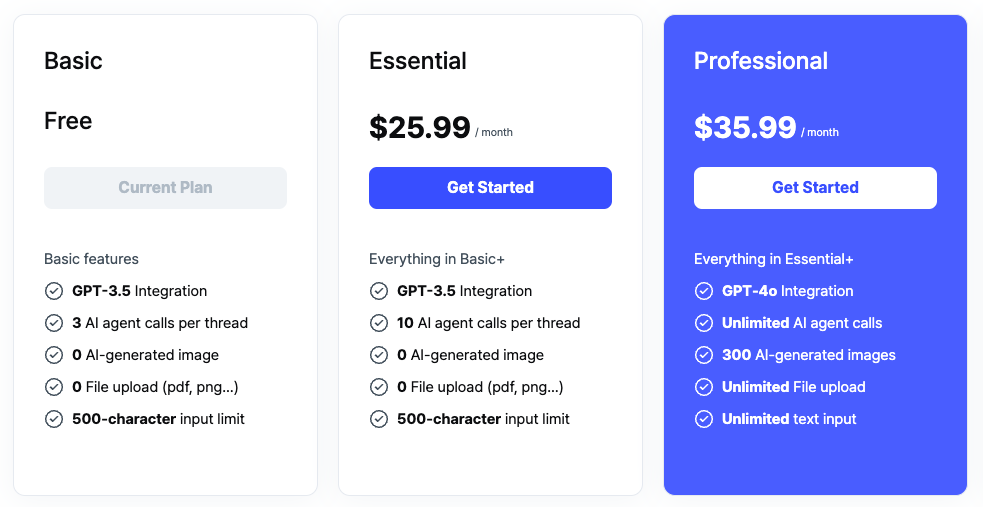This screenshot has height=507, width=983.
Task: Click check icon beside Unlimited File upload
Action: tap(704, 387)
